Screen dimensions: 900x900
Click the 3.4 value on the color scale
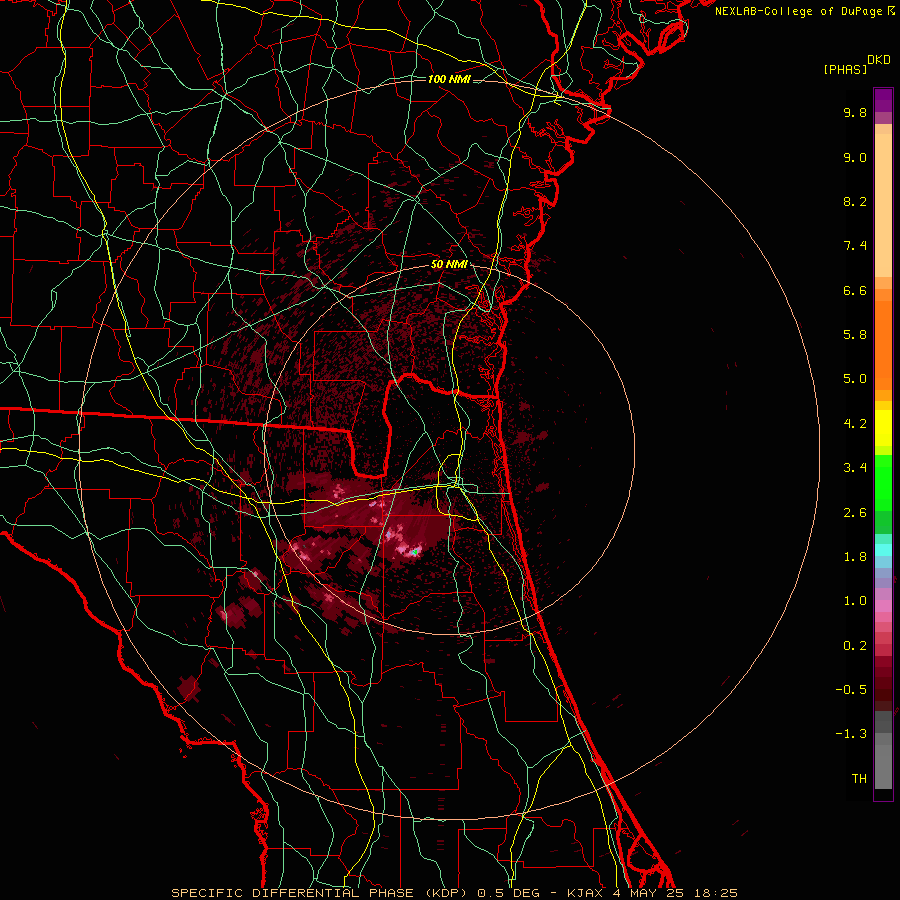[x=855, y=468]
